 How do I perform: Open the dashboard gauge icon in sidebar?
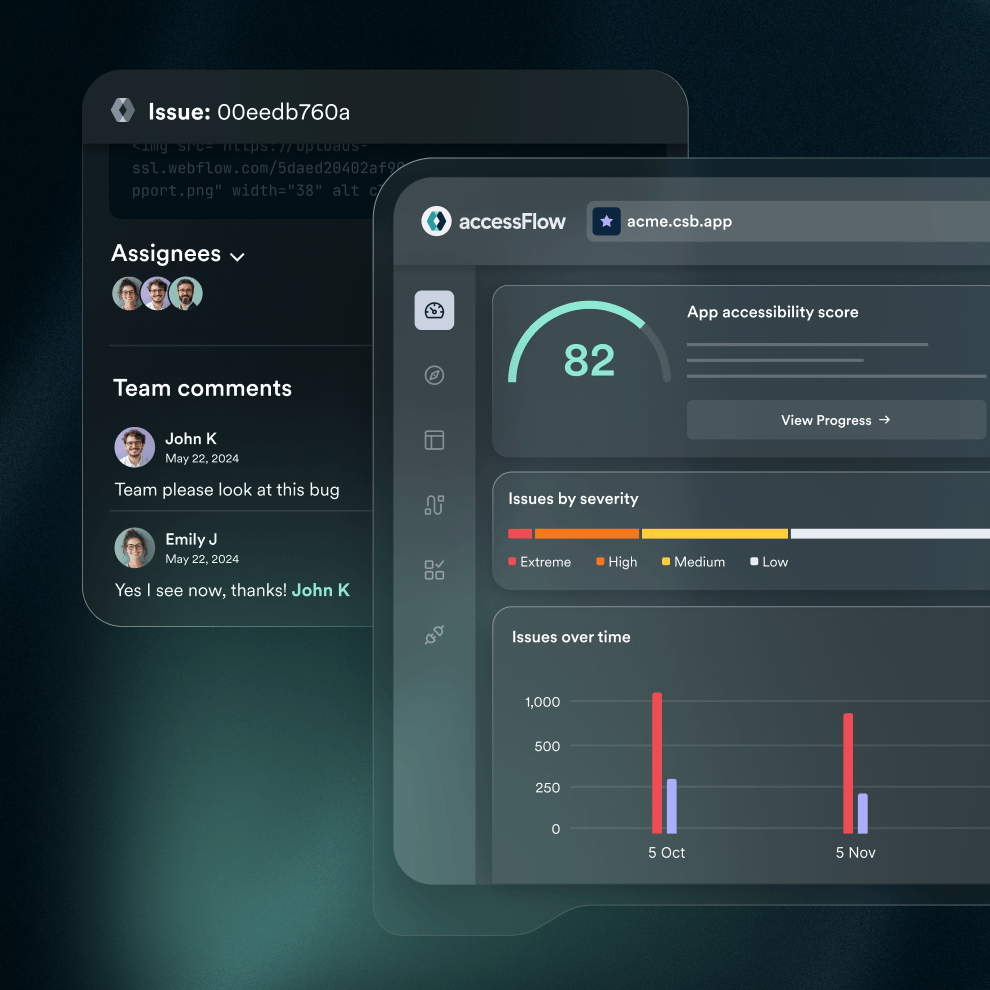434,310
